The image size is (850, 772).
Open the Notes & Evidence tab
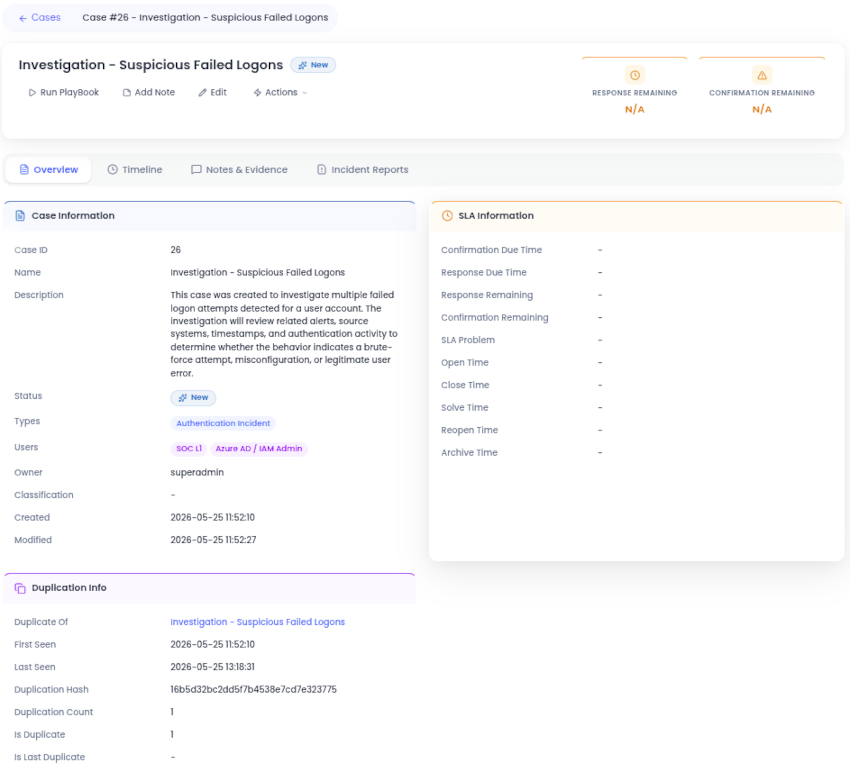point(239,170)
